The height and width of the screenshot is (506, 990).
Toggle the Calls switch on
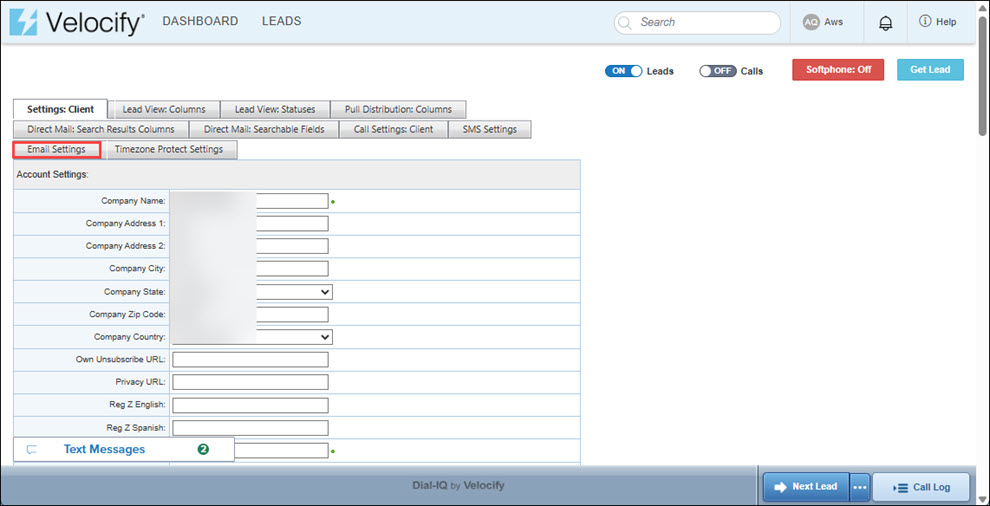coord(717,71)
